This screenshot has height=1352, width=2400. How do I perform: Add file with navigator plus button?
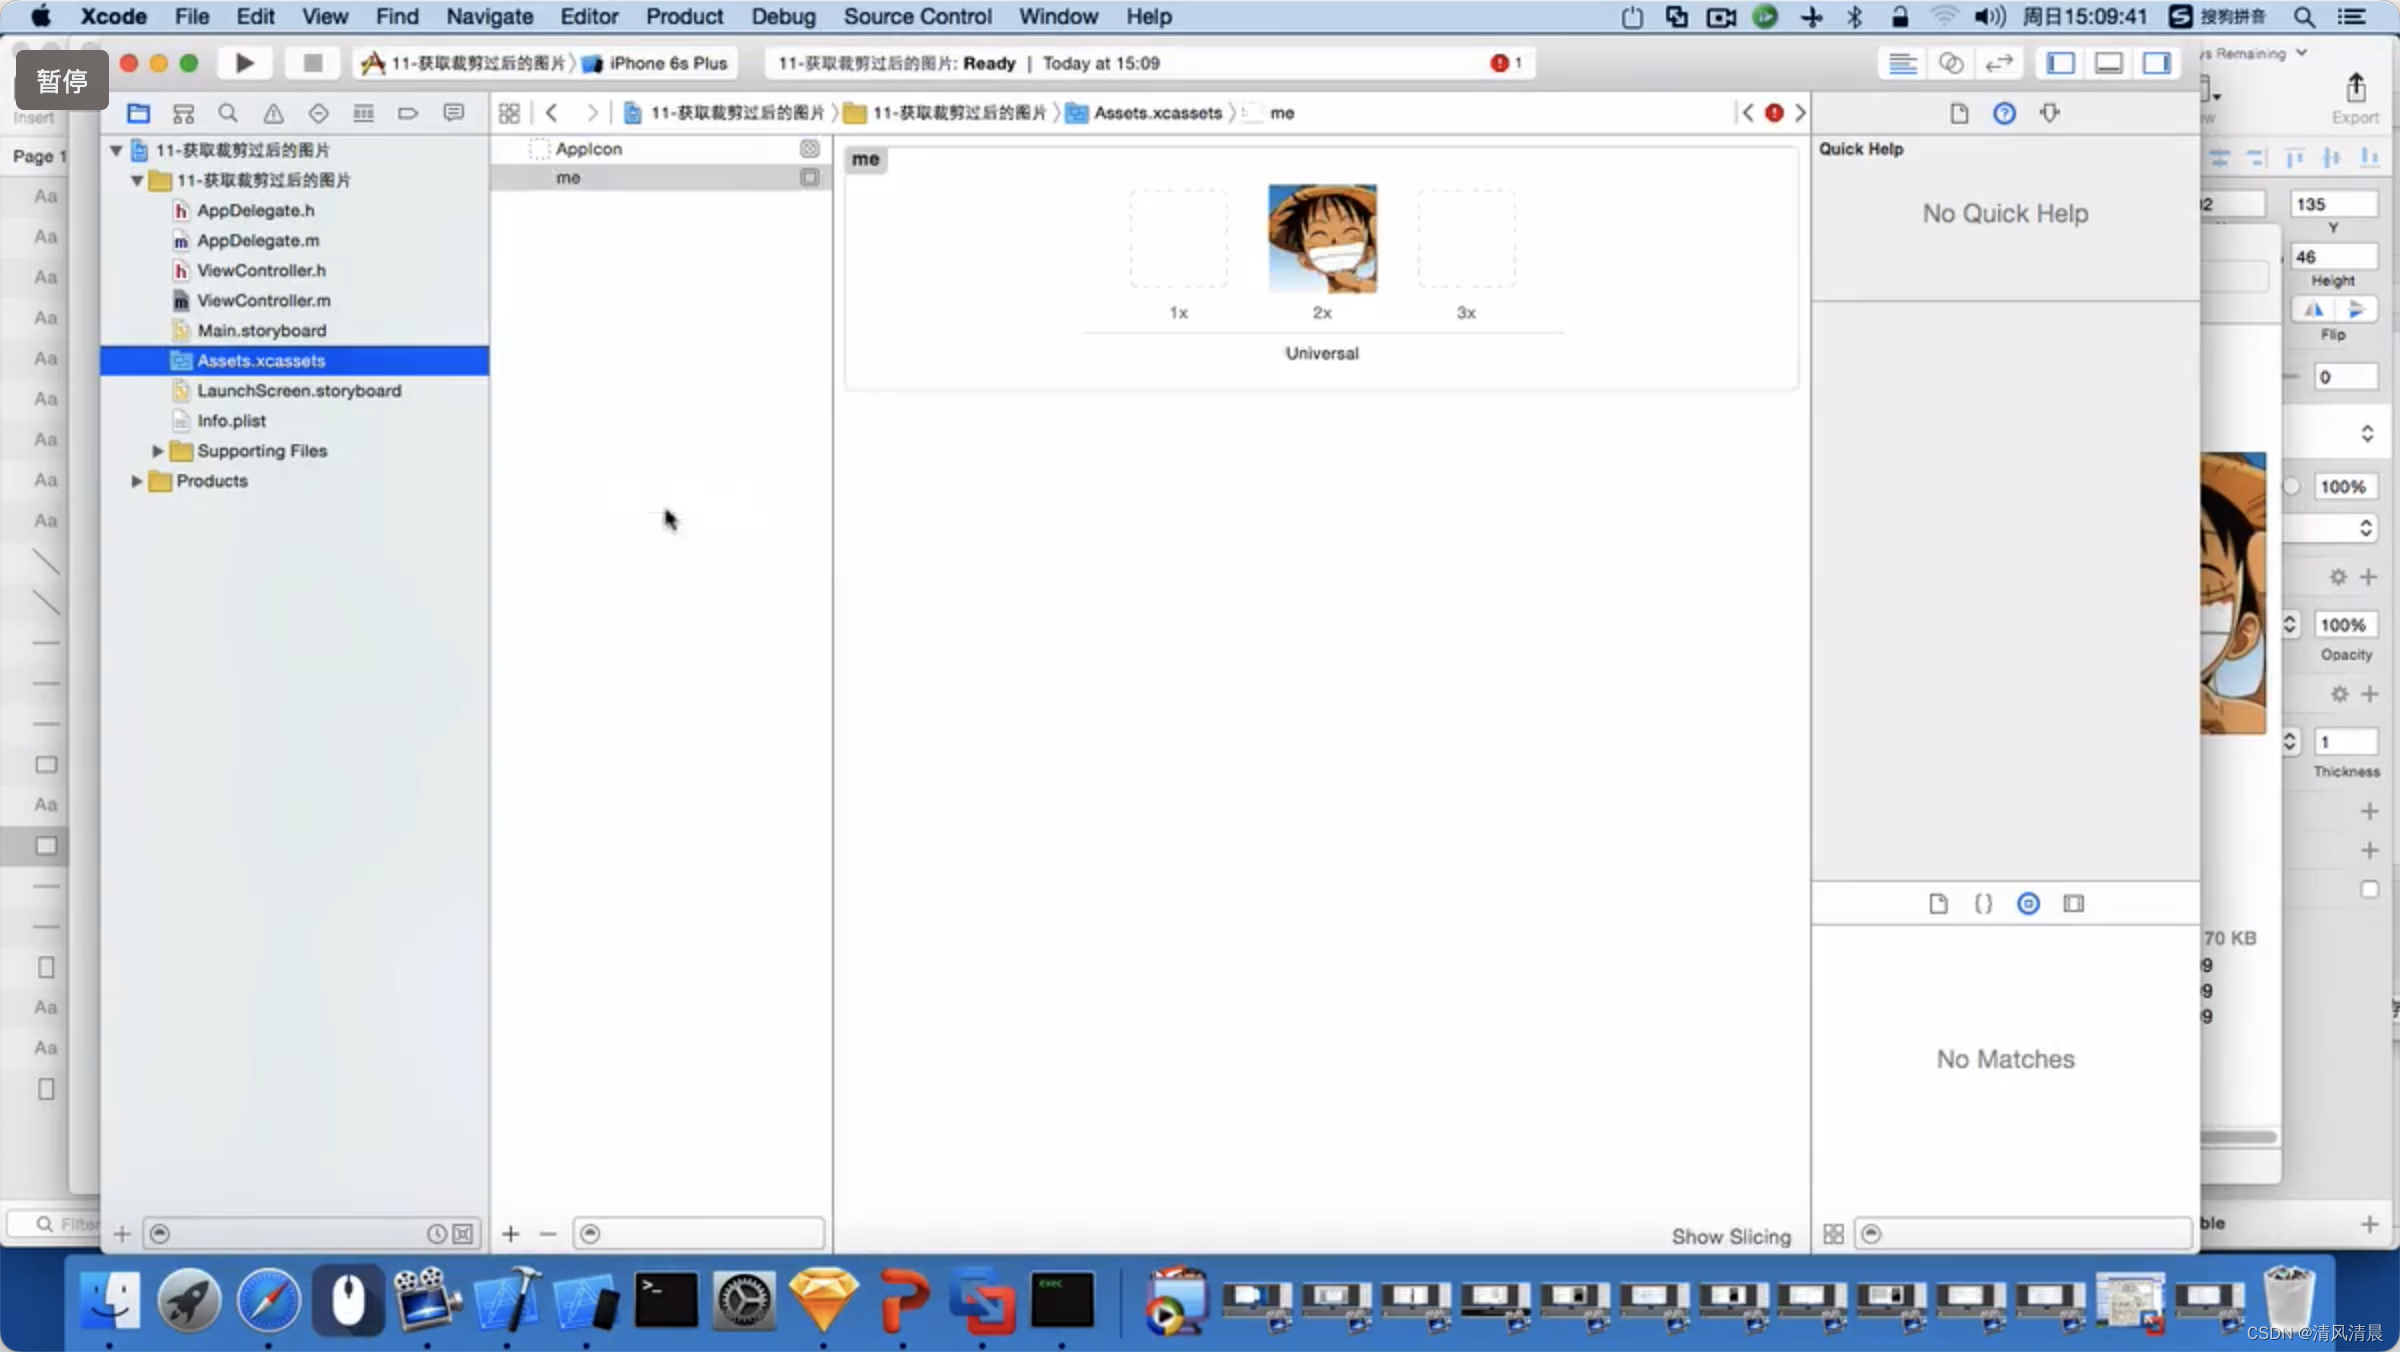coord(122,1234)
